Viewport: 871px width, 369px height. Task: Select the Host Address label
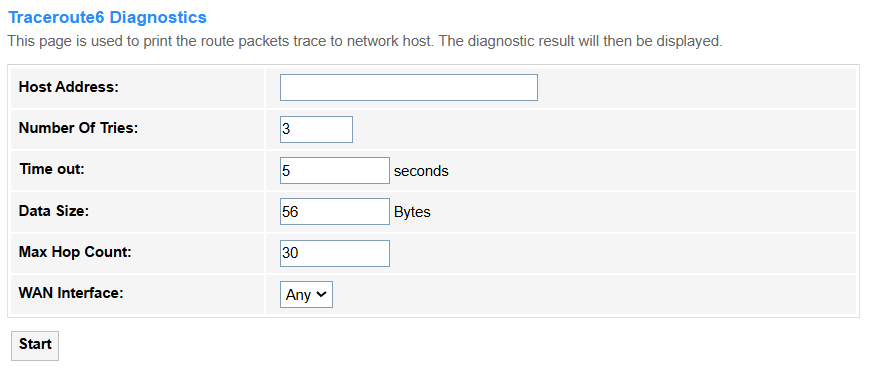(x=69, y=87)
